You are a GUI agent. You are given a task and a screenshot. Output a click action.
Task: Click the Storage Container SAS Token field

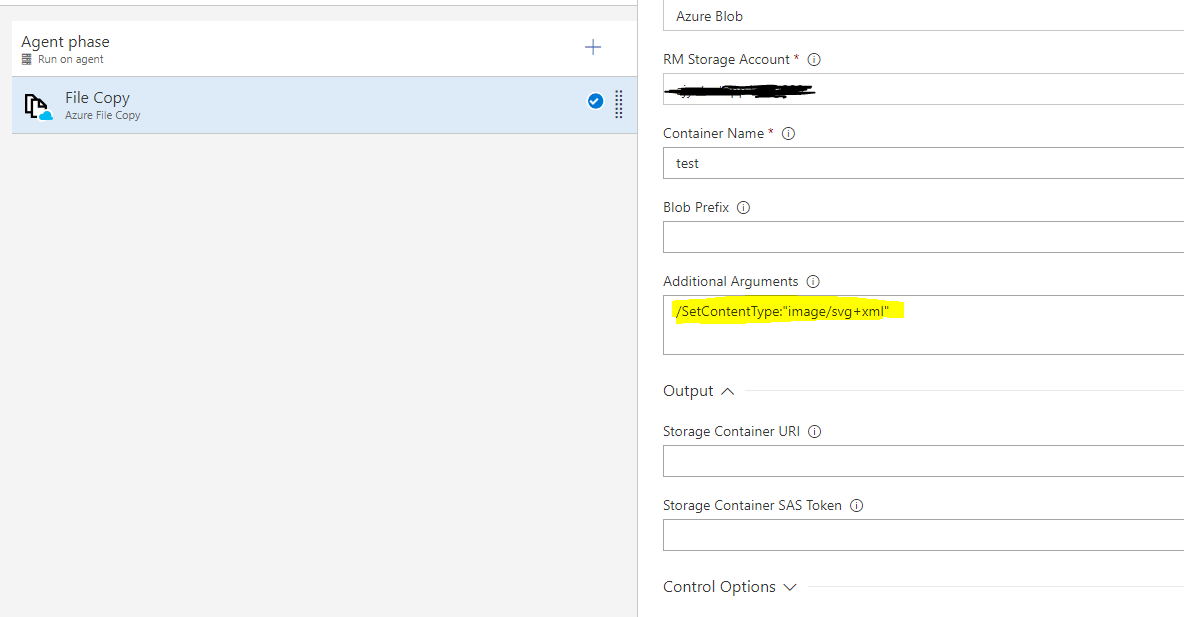(x=923, y=535)
